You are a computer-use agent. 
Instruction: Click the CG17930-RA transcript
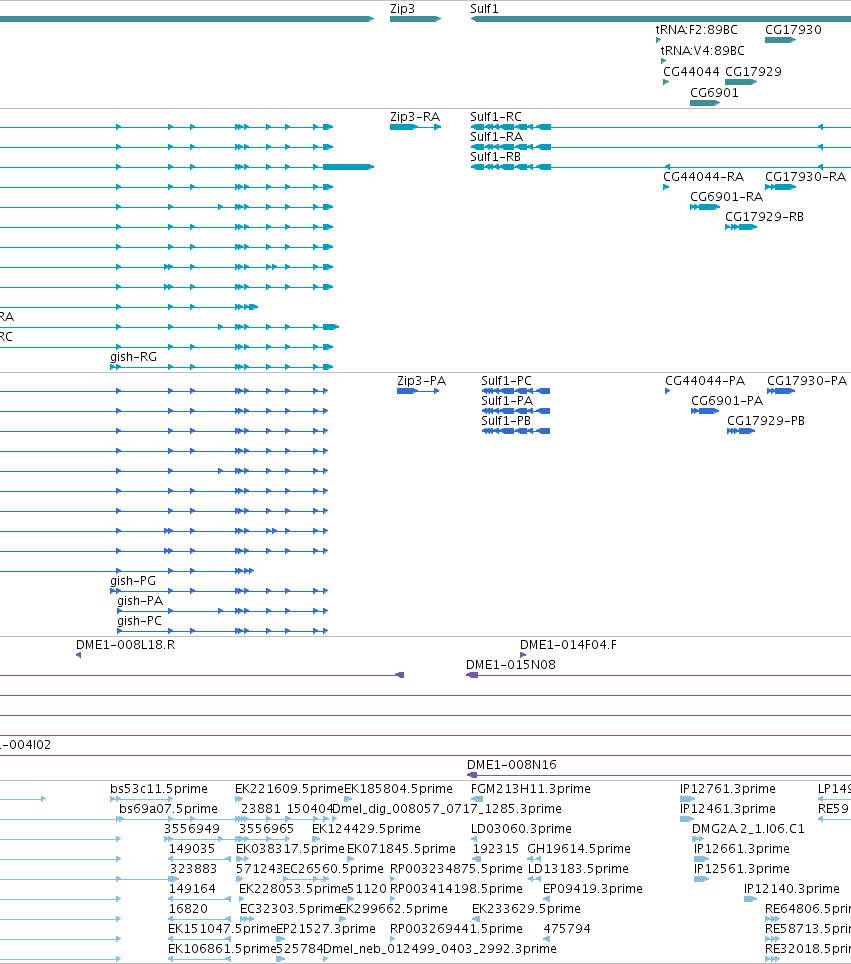point(780,187)
